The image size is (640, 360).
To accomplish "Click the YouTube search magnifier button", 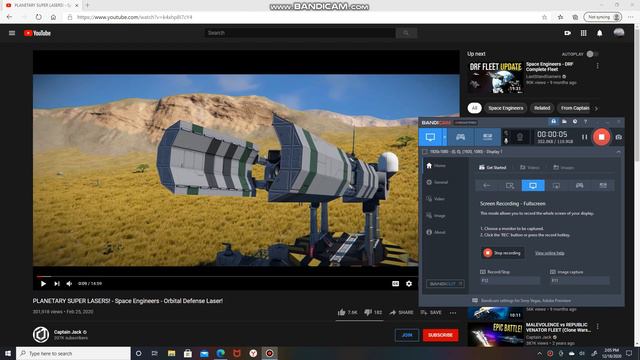I will [x=406, y=33].
